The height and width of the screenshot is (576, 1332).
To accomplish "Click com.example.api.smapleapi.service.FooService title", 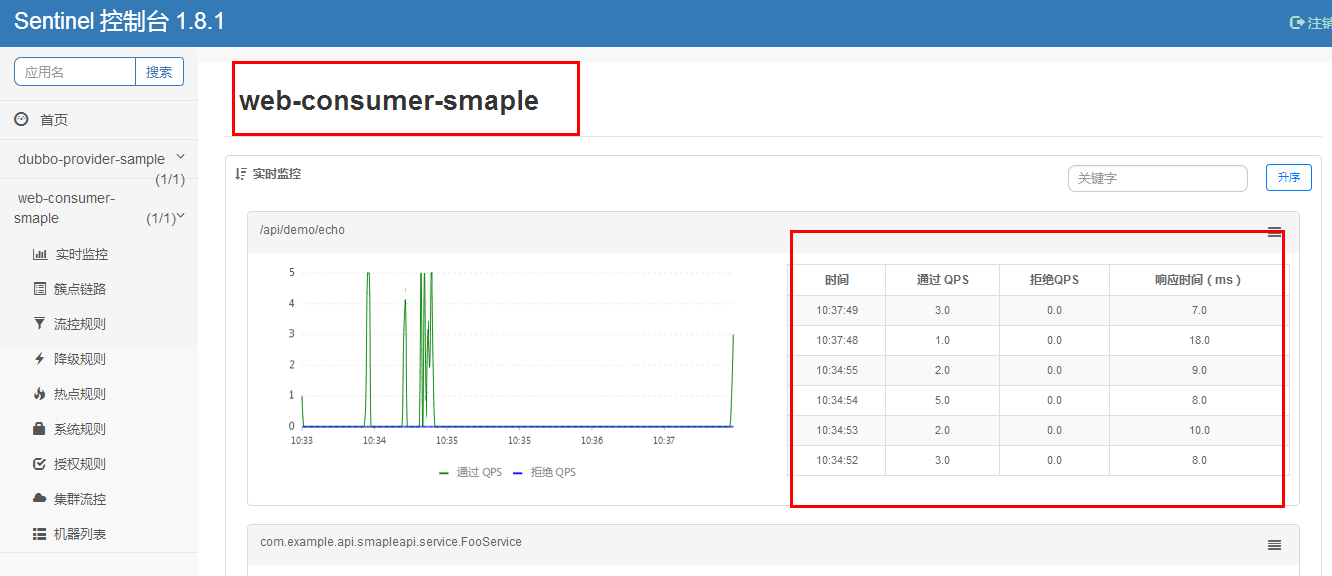I will 391,542.
